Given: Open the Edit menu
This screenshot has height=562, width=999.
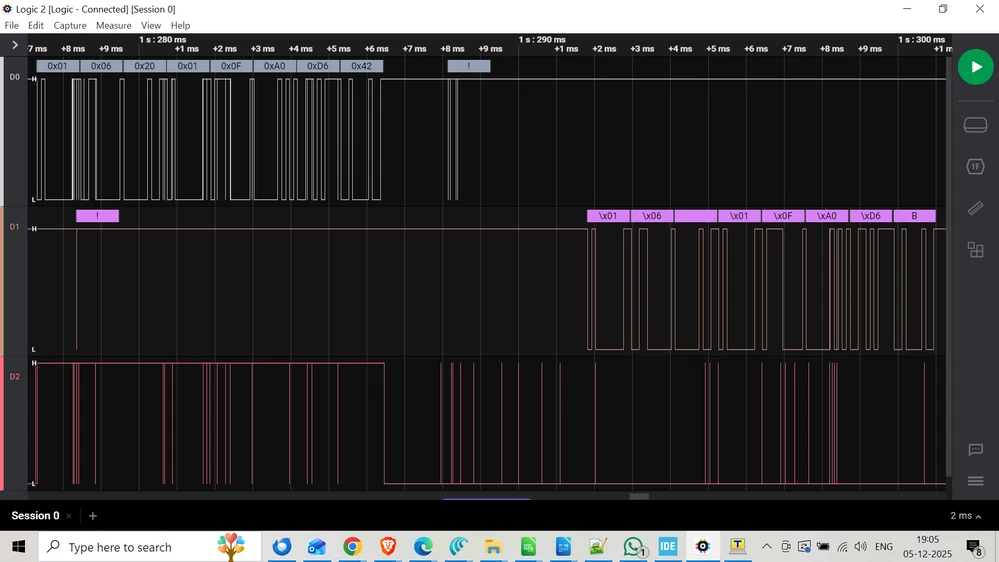Looking at the screenshot, I should (x=36, y=25).
